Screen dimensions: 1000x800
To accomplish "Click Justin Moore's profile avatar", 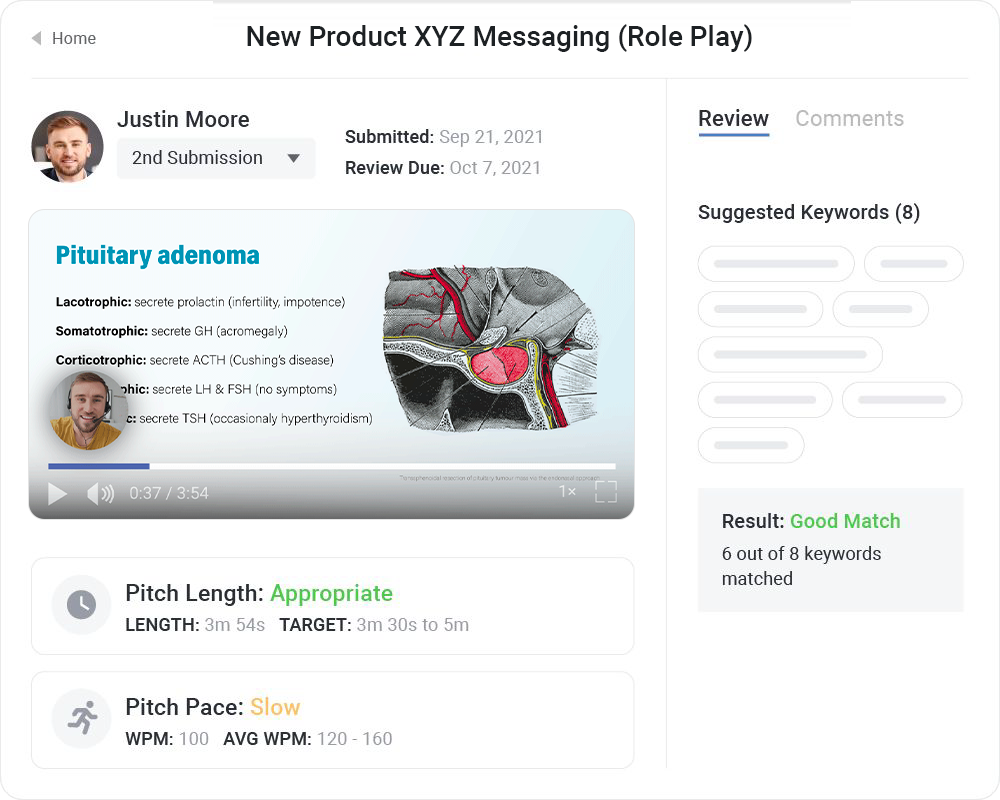I will pyautogui.click(x=68, y=146).
